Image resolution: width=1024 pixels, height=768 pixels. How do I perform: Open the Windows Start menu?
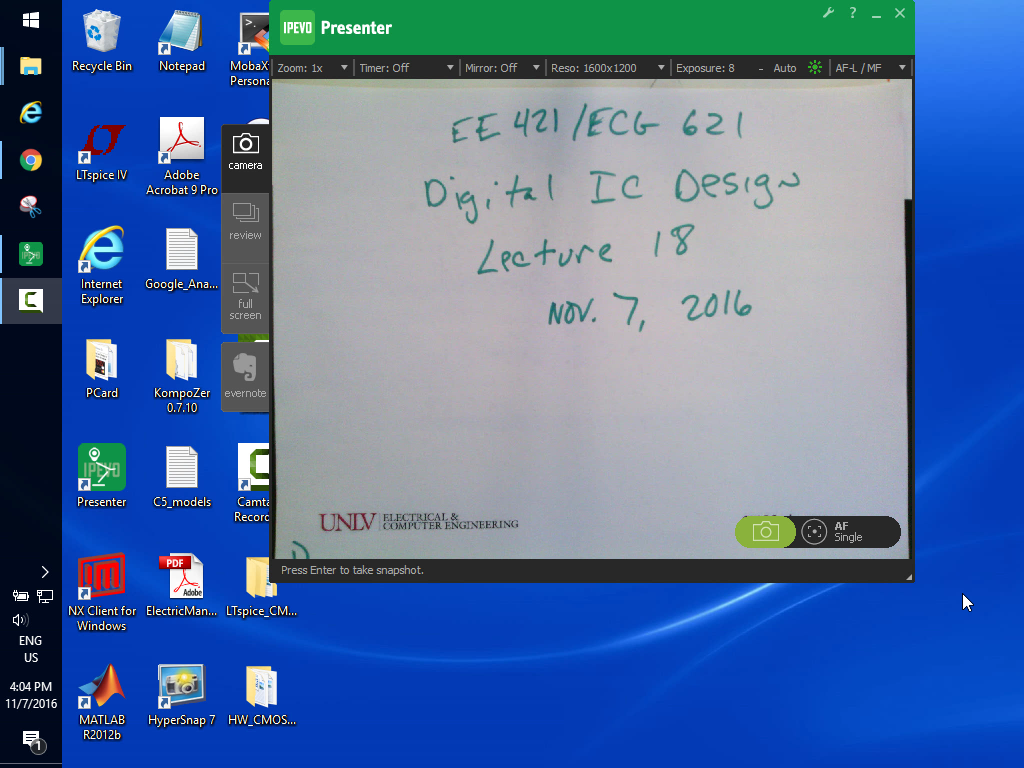coord(31,20)
